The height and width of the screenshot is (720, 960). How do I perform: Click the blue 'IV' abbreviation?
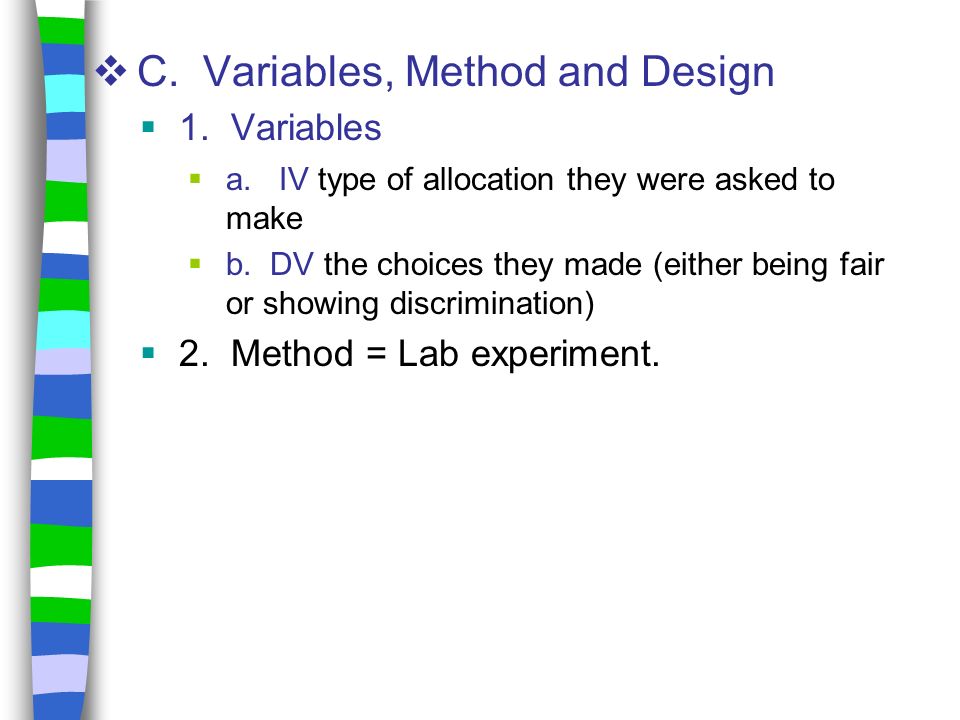[x=293, y=179]
